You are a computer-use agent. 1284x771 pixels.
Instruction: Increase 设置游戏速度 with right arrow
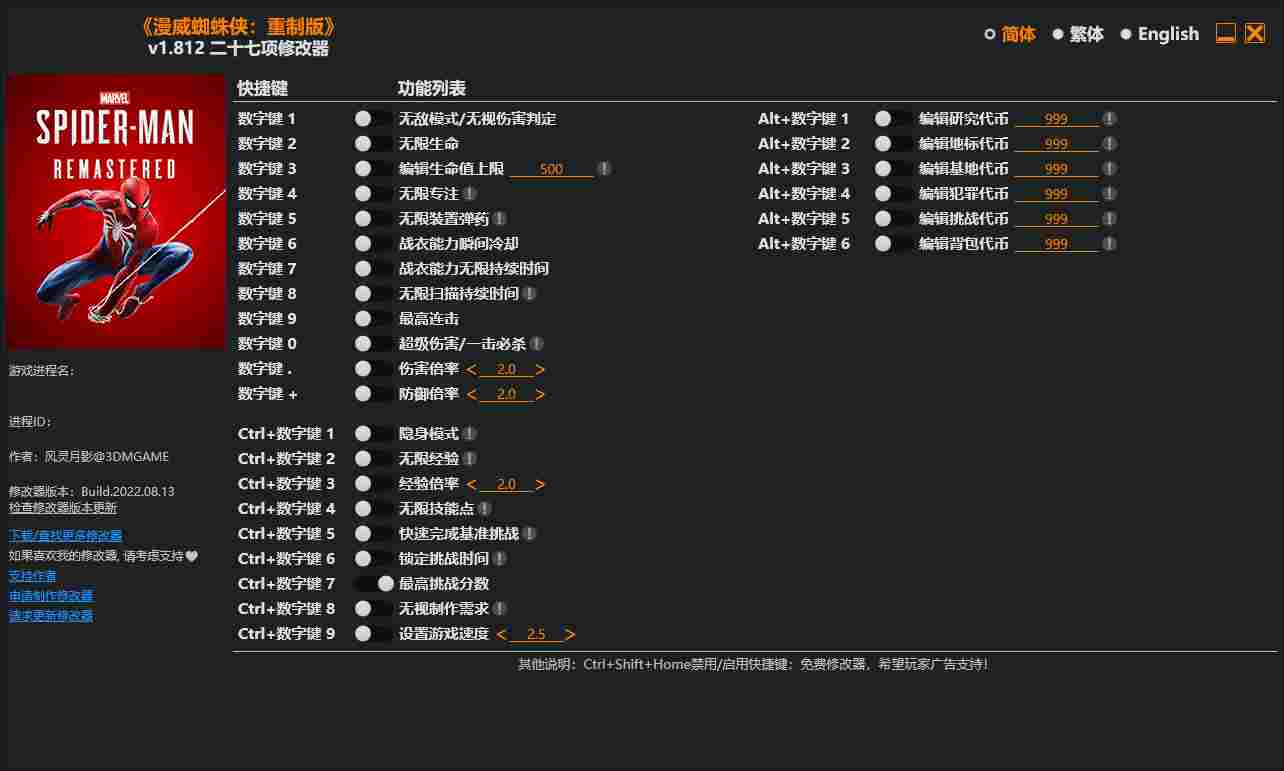570,635
